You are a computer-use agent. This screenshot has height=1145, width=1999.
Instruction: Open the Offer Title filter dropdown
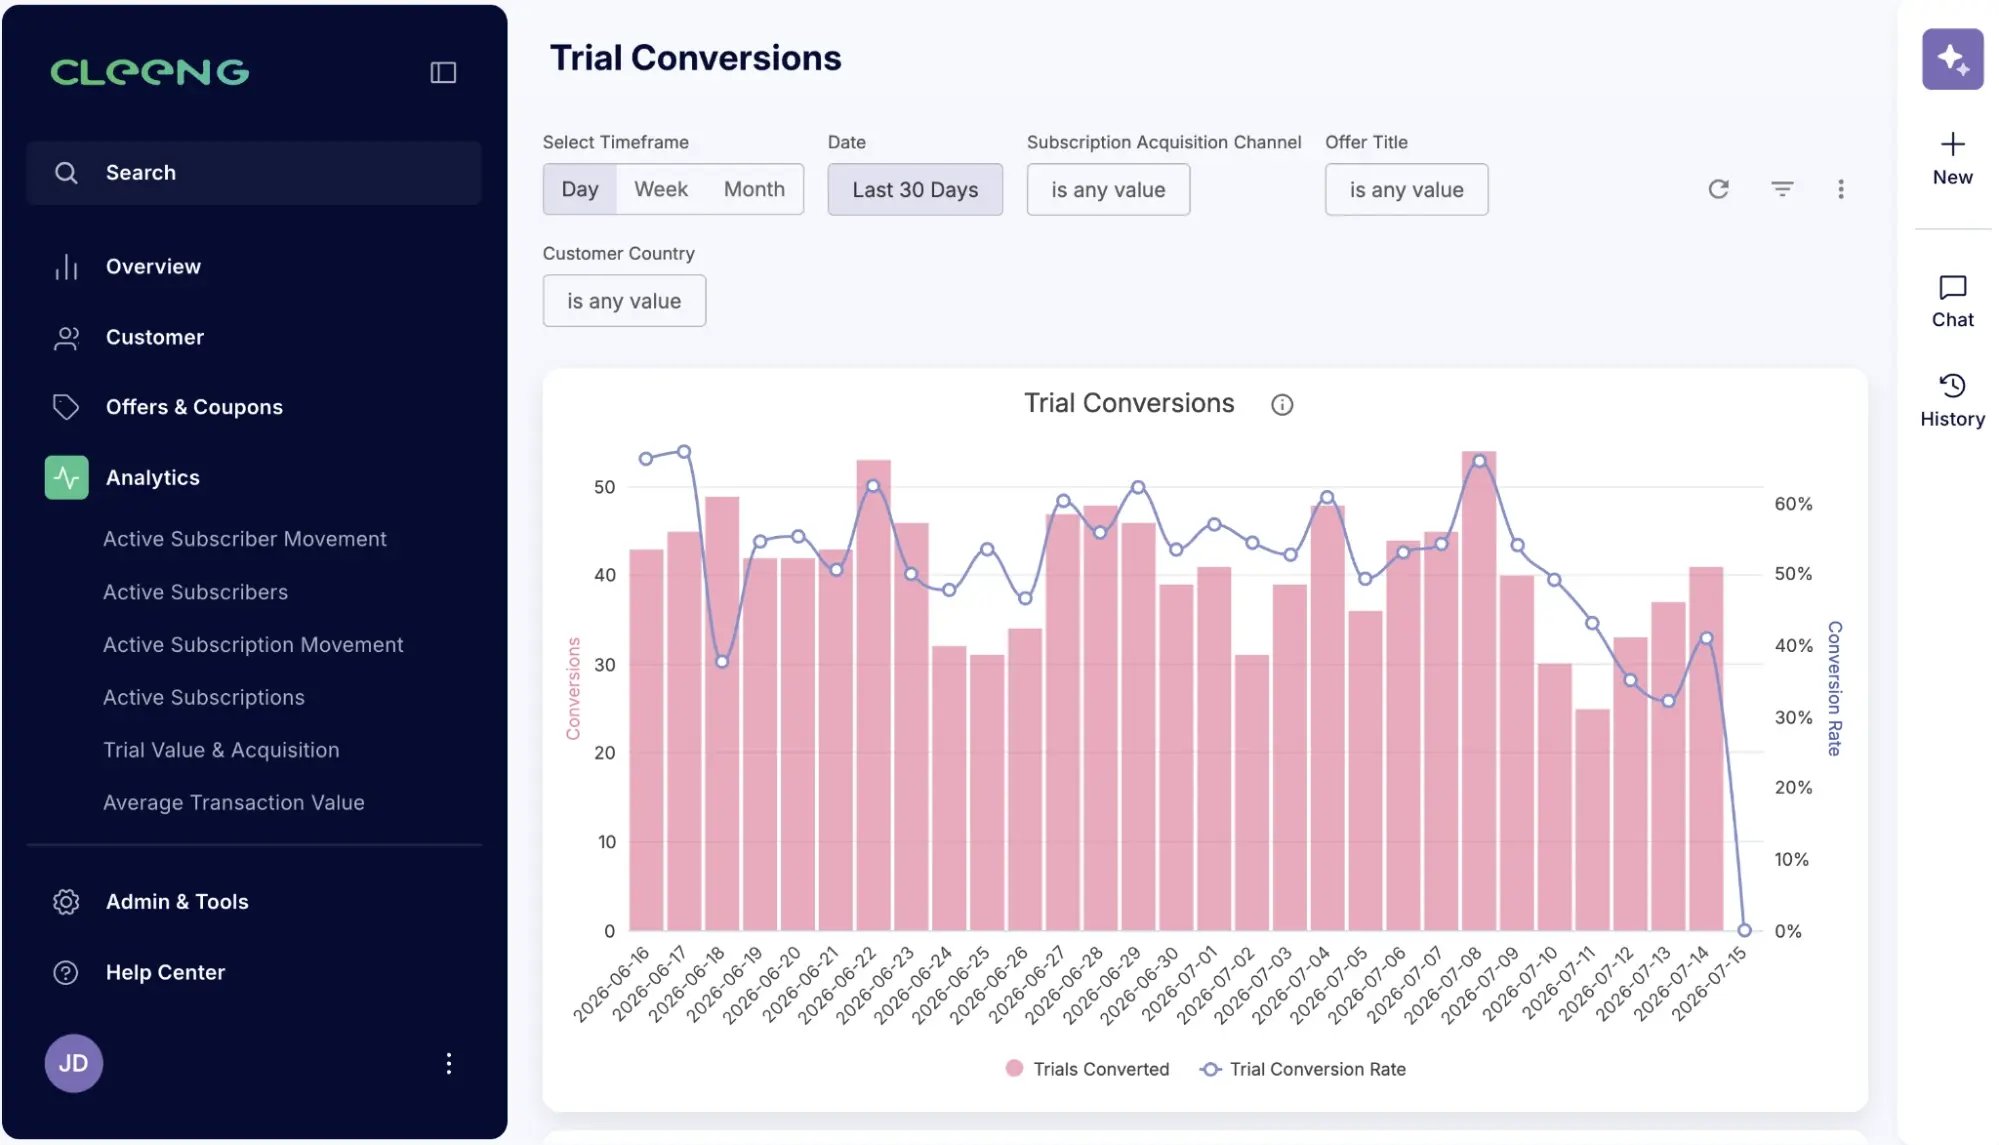pyautogui.click(x=1406, y=189)
